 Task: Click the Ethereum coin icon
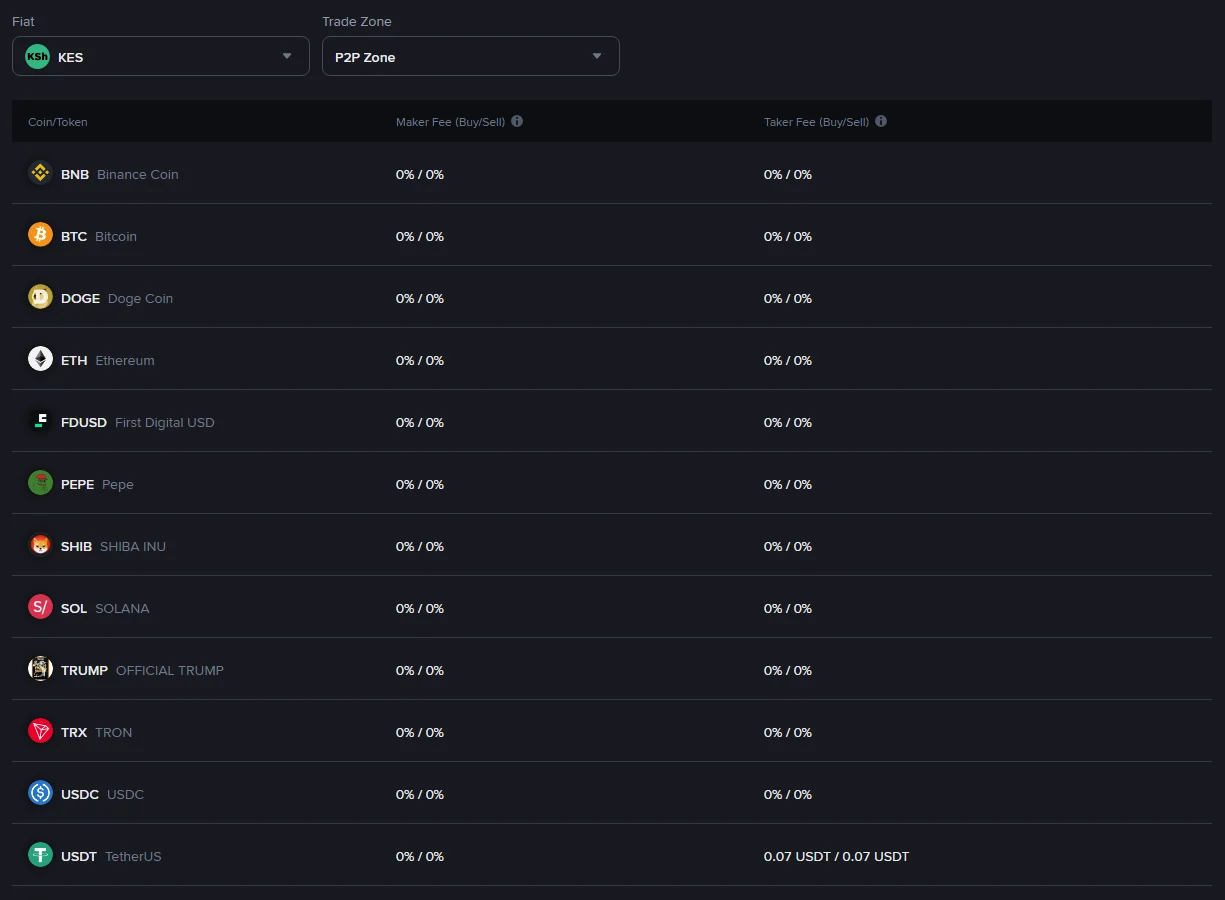40,359
